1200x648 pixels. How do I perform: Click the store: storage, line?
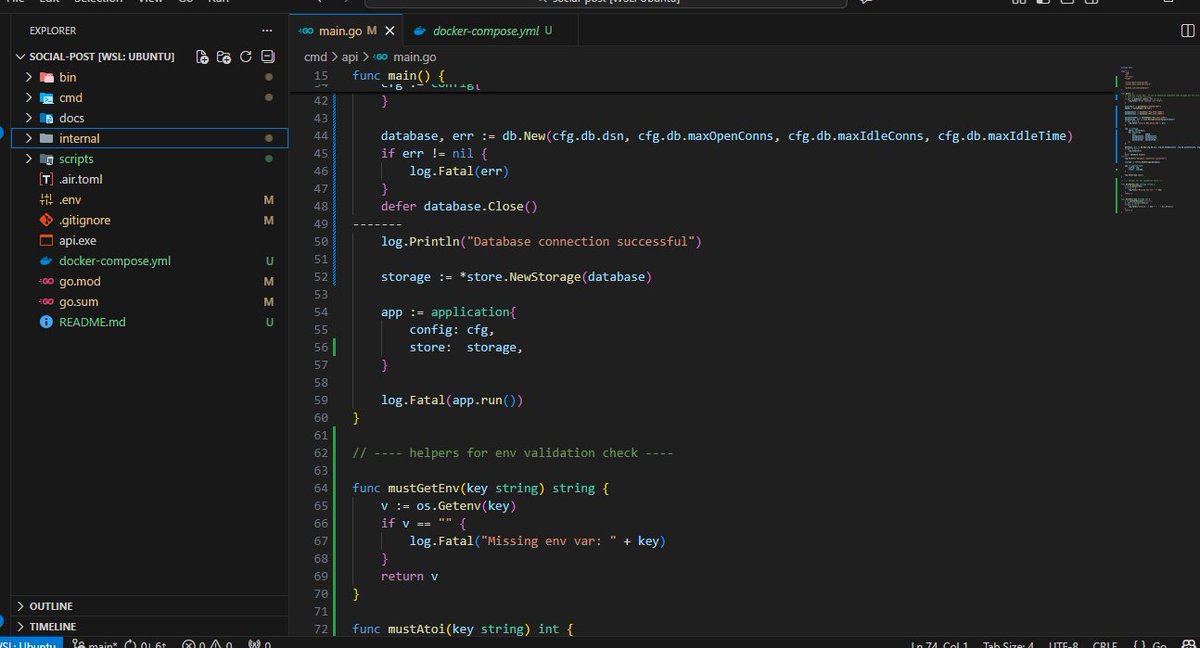466,347
